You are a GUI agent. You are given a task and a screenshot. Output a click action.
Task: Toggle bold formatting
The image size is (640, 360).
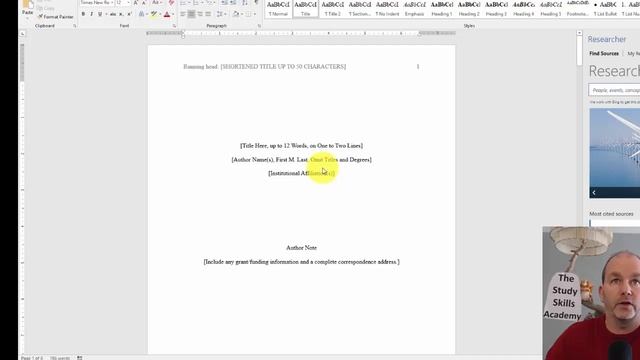tap(83, 14)
